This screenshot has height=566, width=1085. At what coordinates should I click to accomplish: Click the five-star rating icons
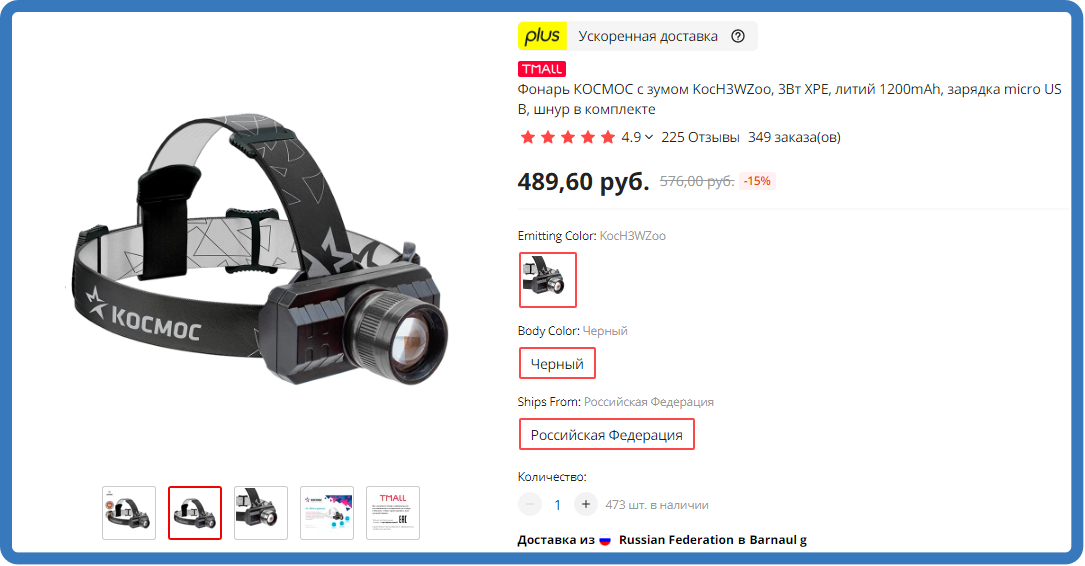(567, 137)
